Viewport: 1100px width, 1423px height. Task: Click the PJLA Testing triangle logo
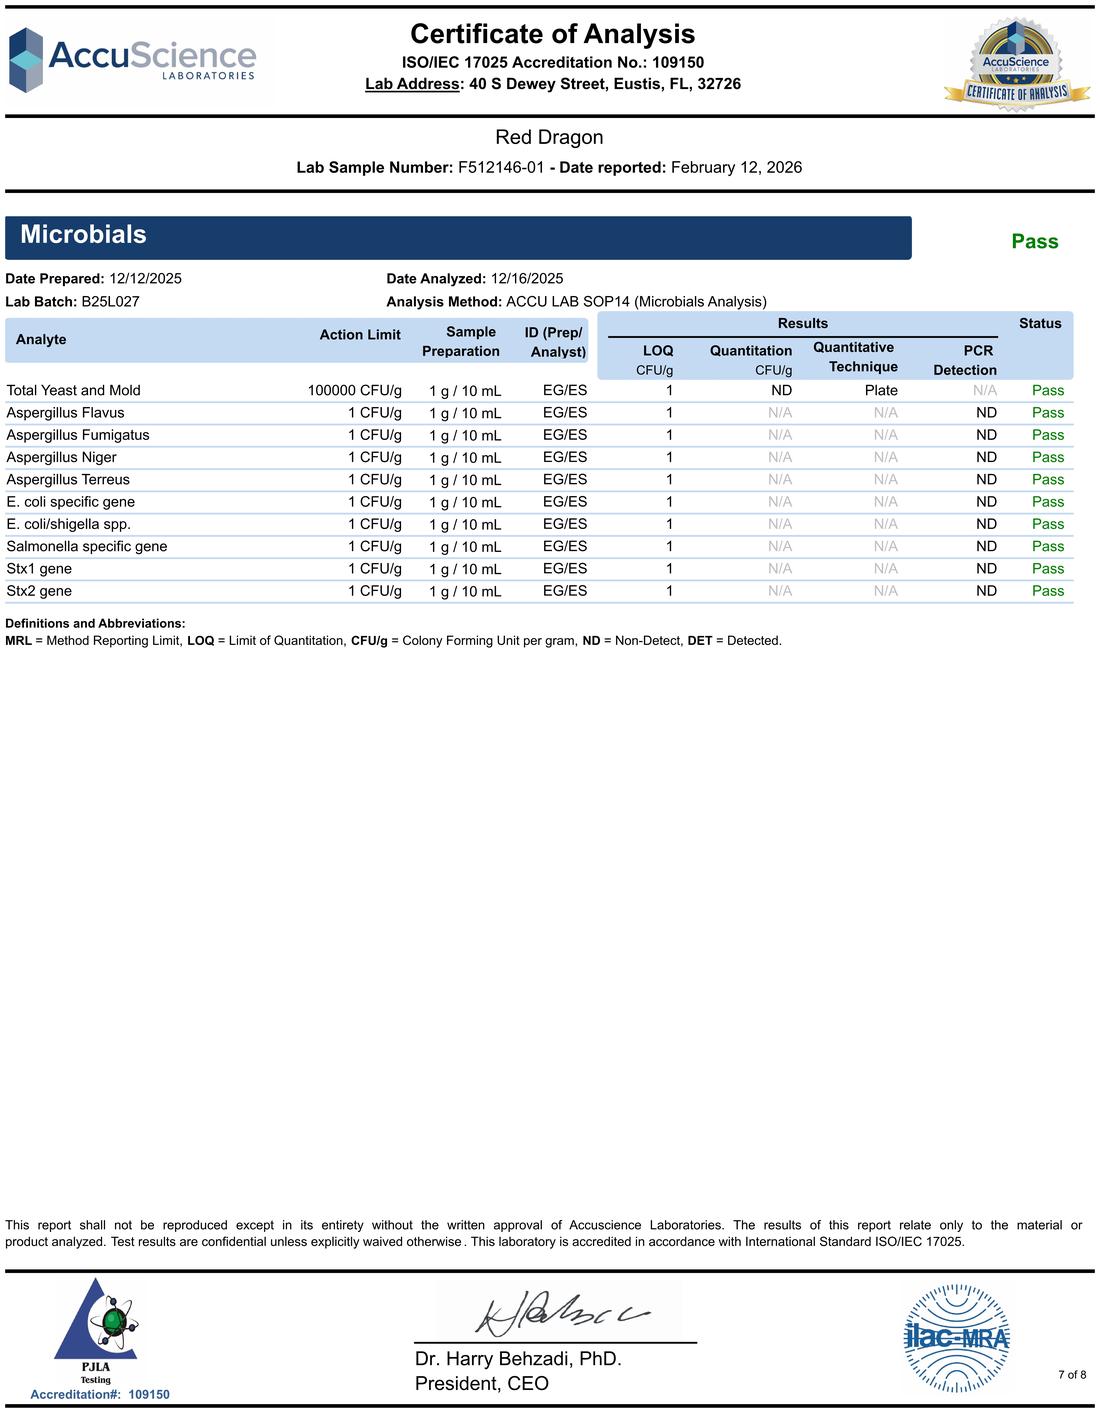pyautogui.click(x=96, y=1332)
